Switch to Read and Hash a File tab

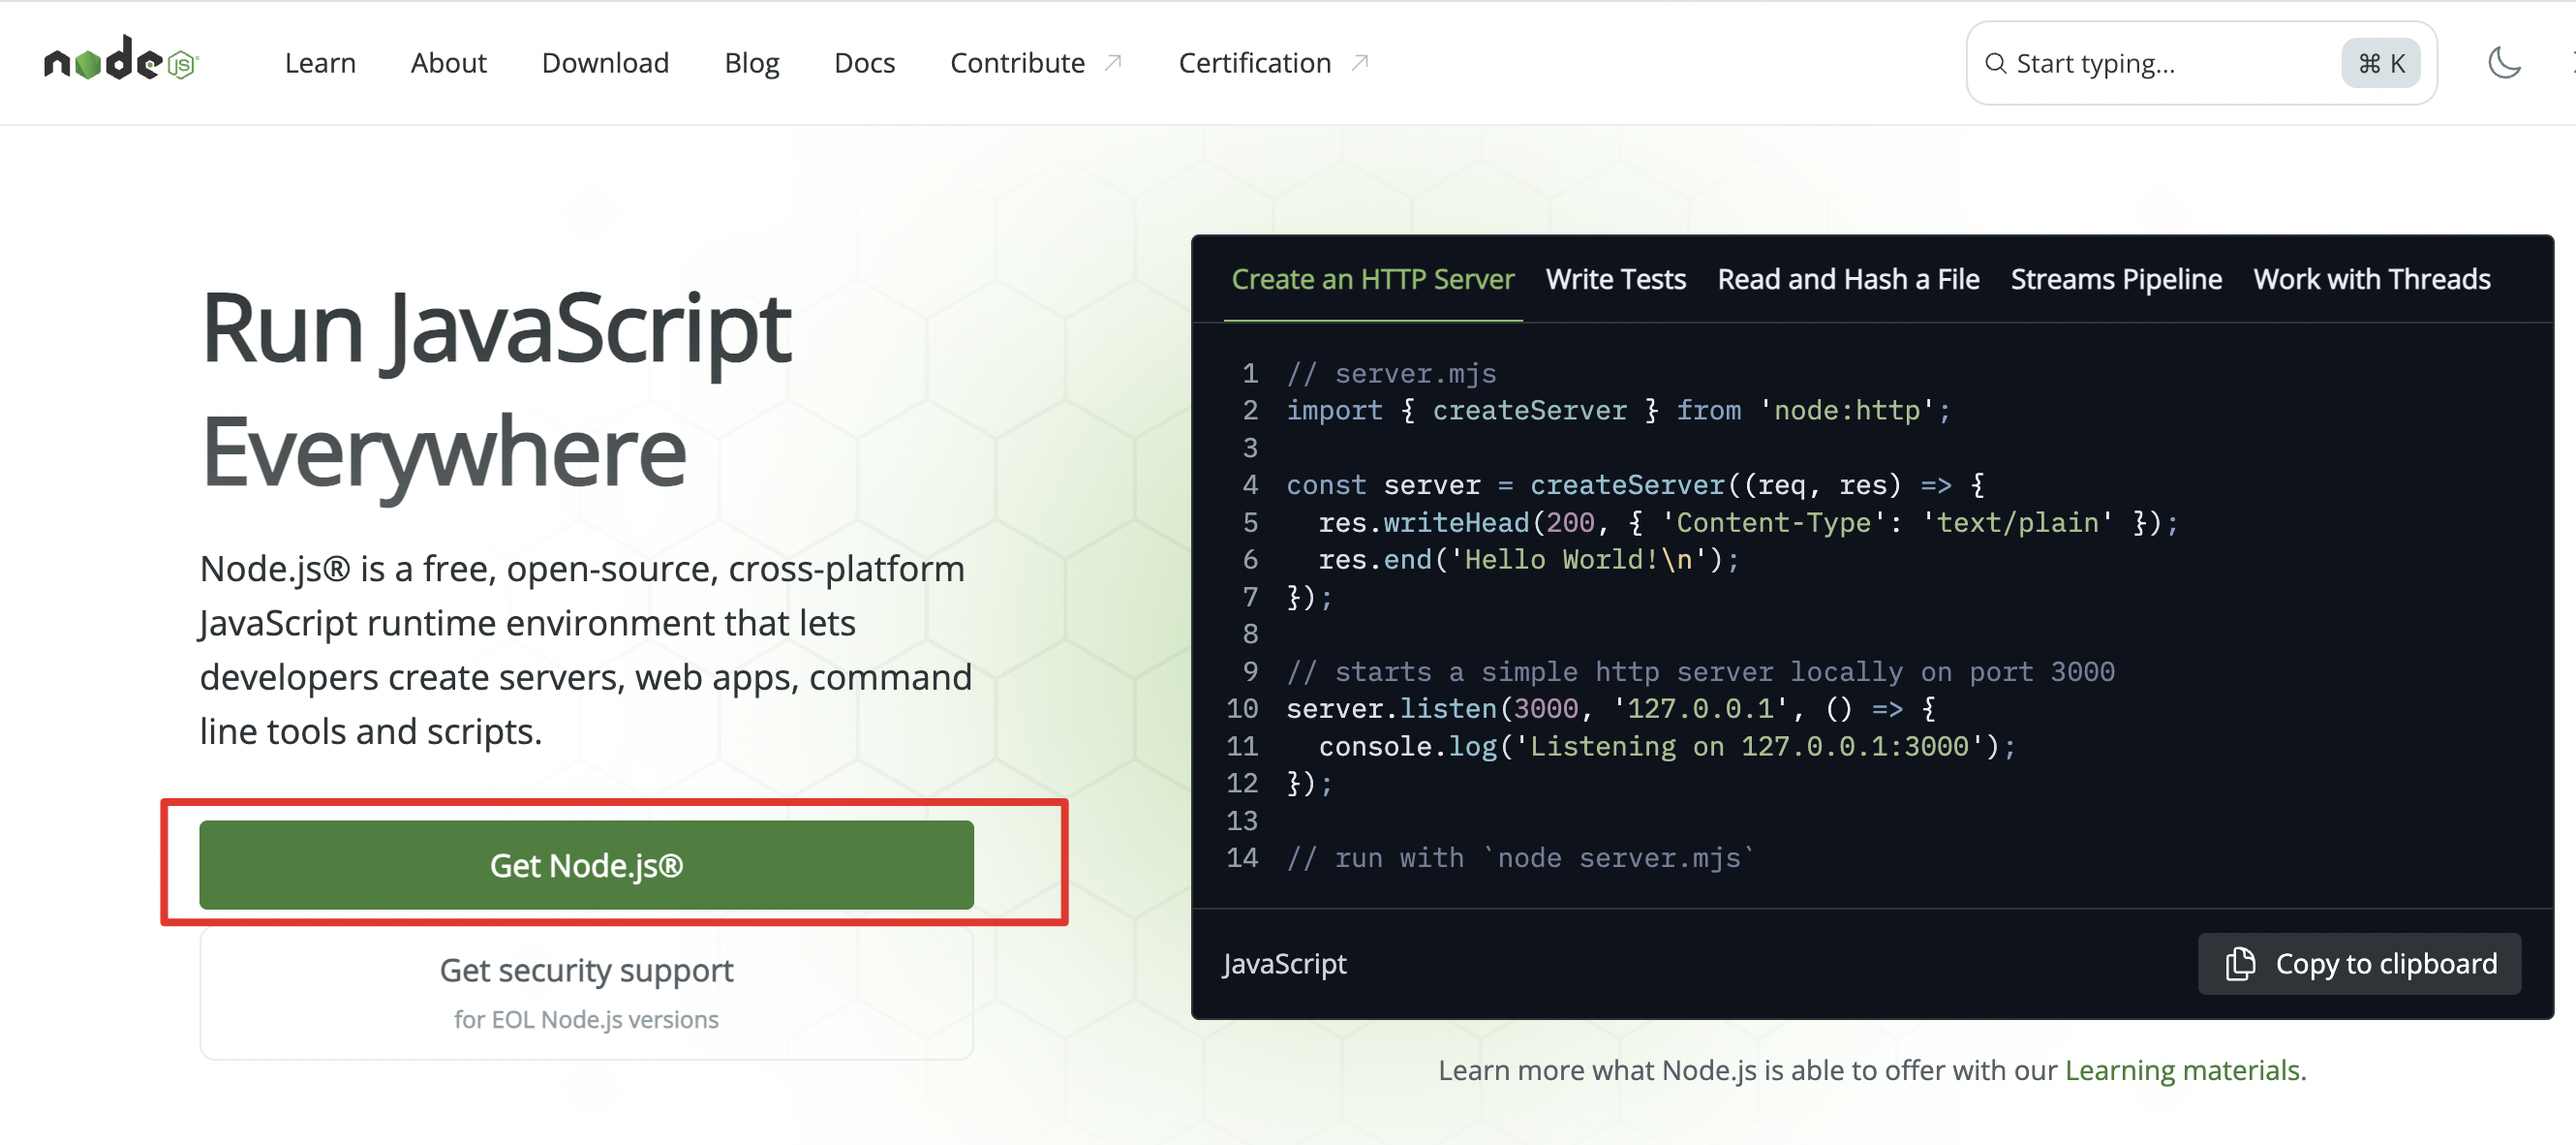(1848, 279)
